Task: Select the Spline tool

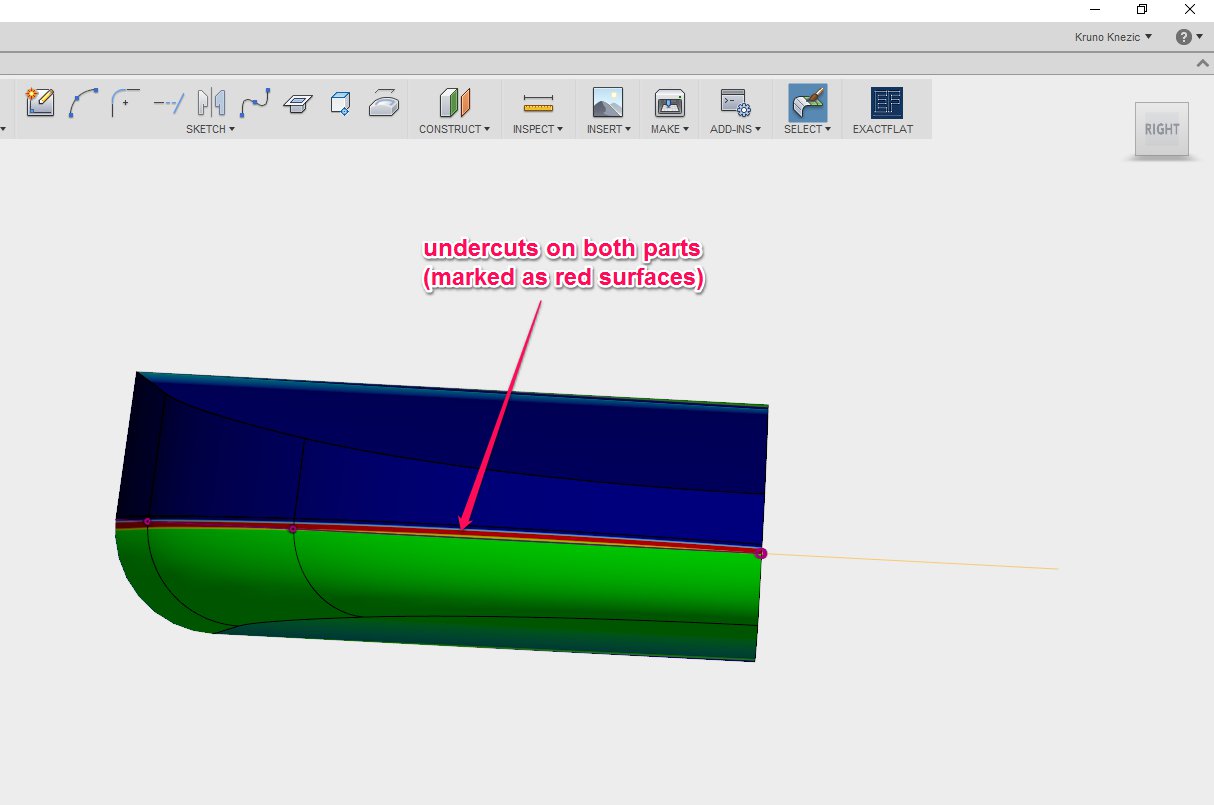Action: click(254, 101)
